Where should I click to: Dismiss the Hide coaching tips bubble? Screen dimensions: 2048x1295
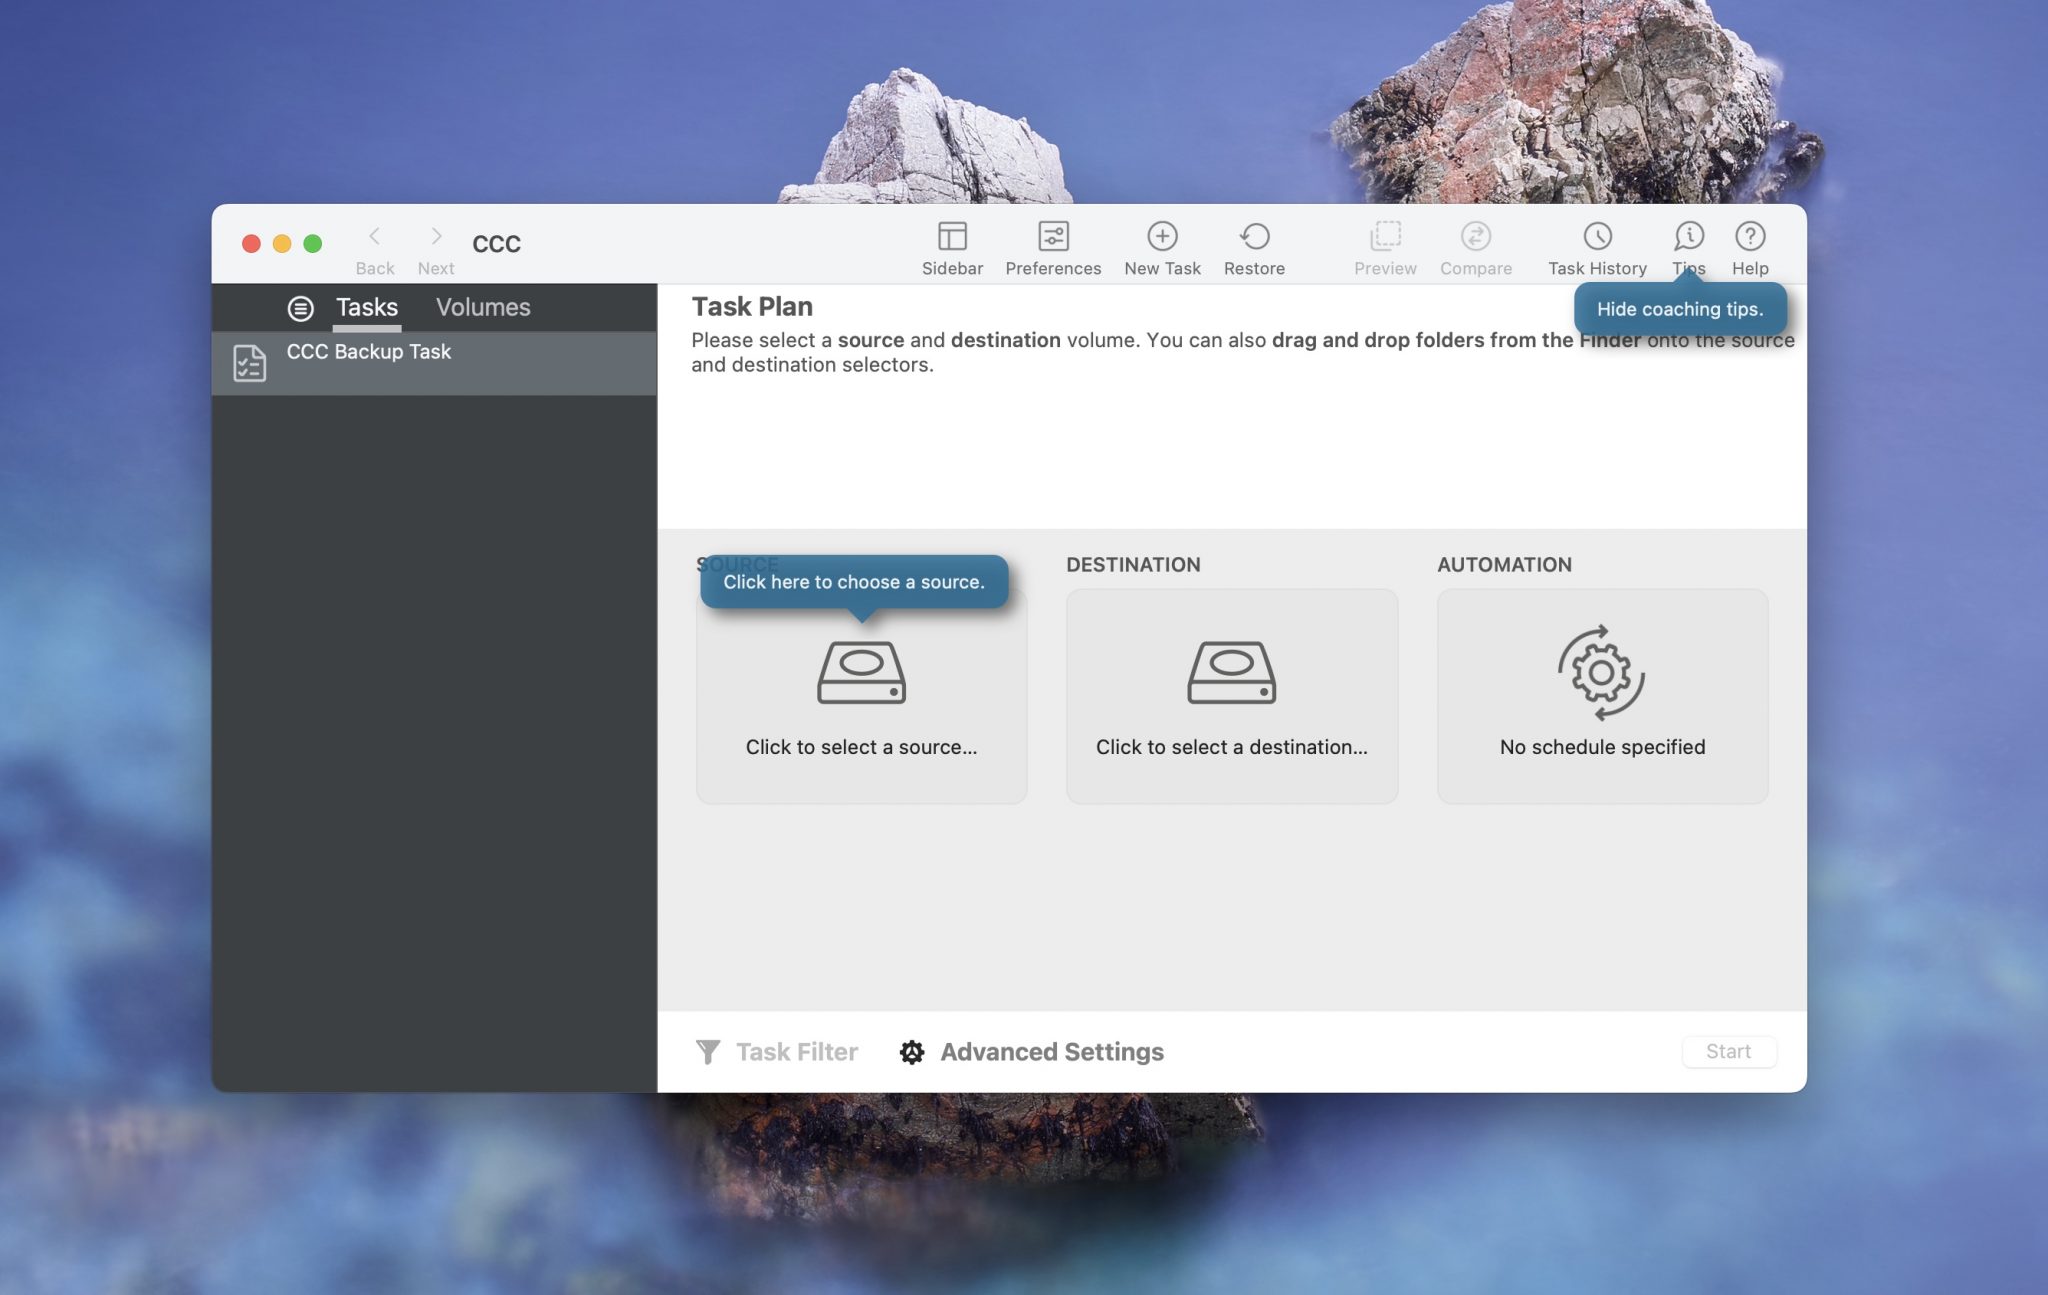1680,309
